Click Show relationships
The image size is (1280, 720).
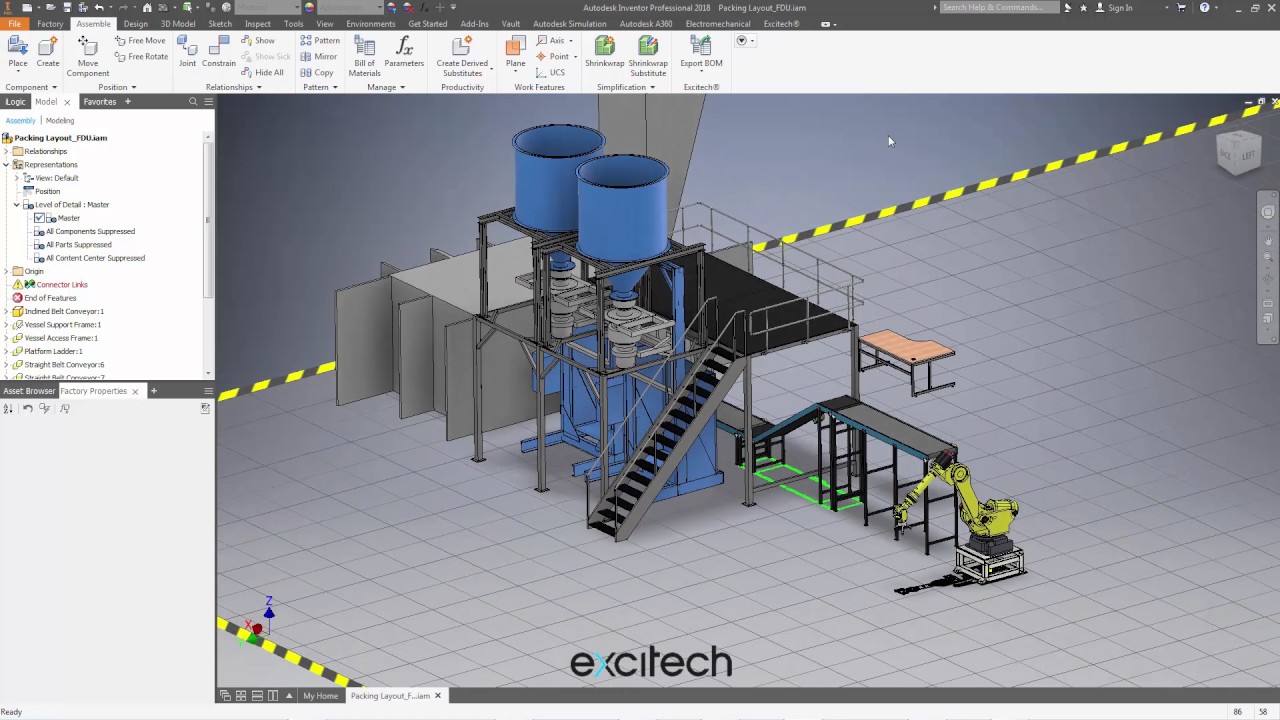pos(258,41)
